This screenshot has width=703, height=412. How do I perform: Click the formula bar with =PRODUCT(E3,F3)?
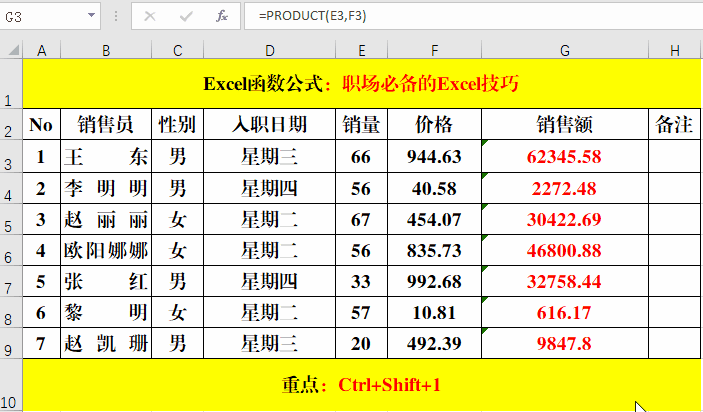click(473, 17)
